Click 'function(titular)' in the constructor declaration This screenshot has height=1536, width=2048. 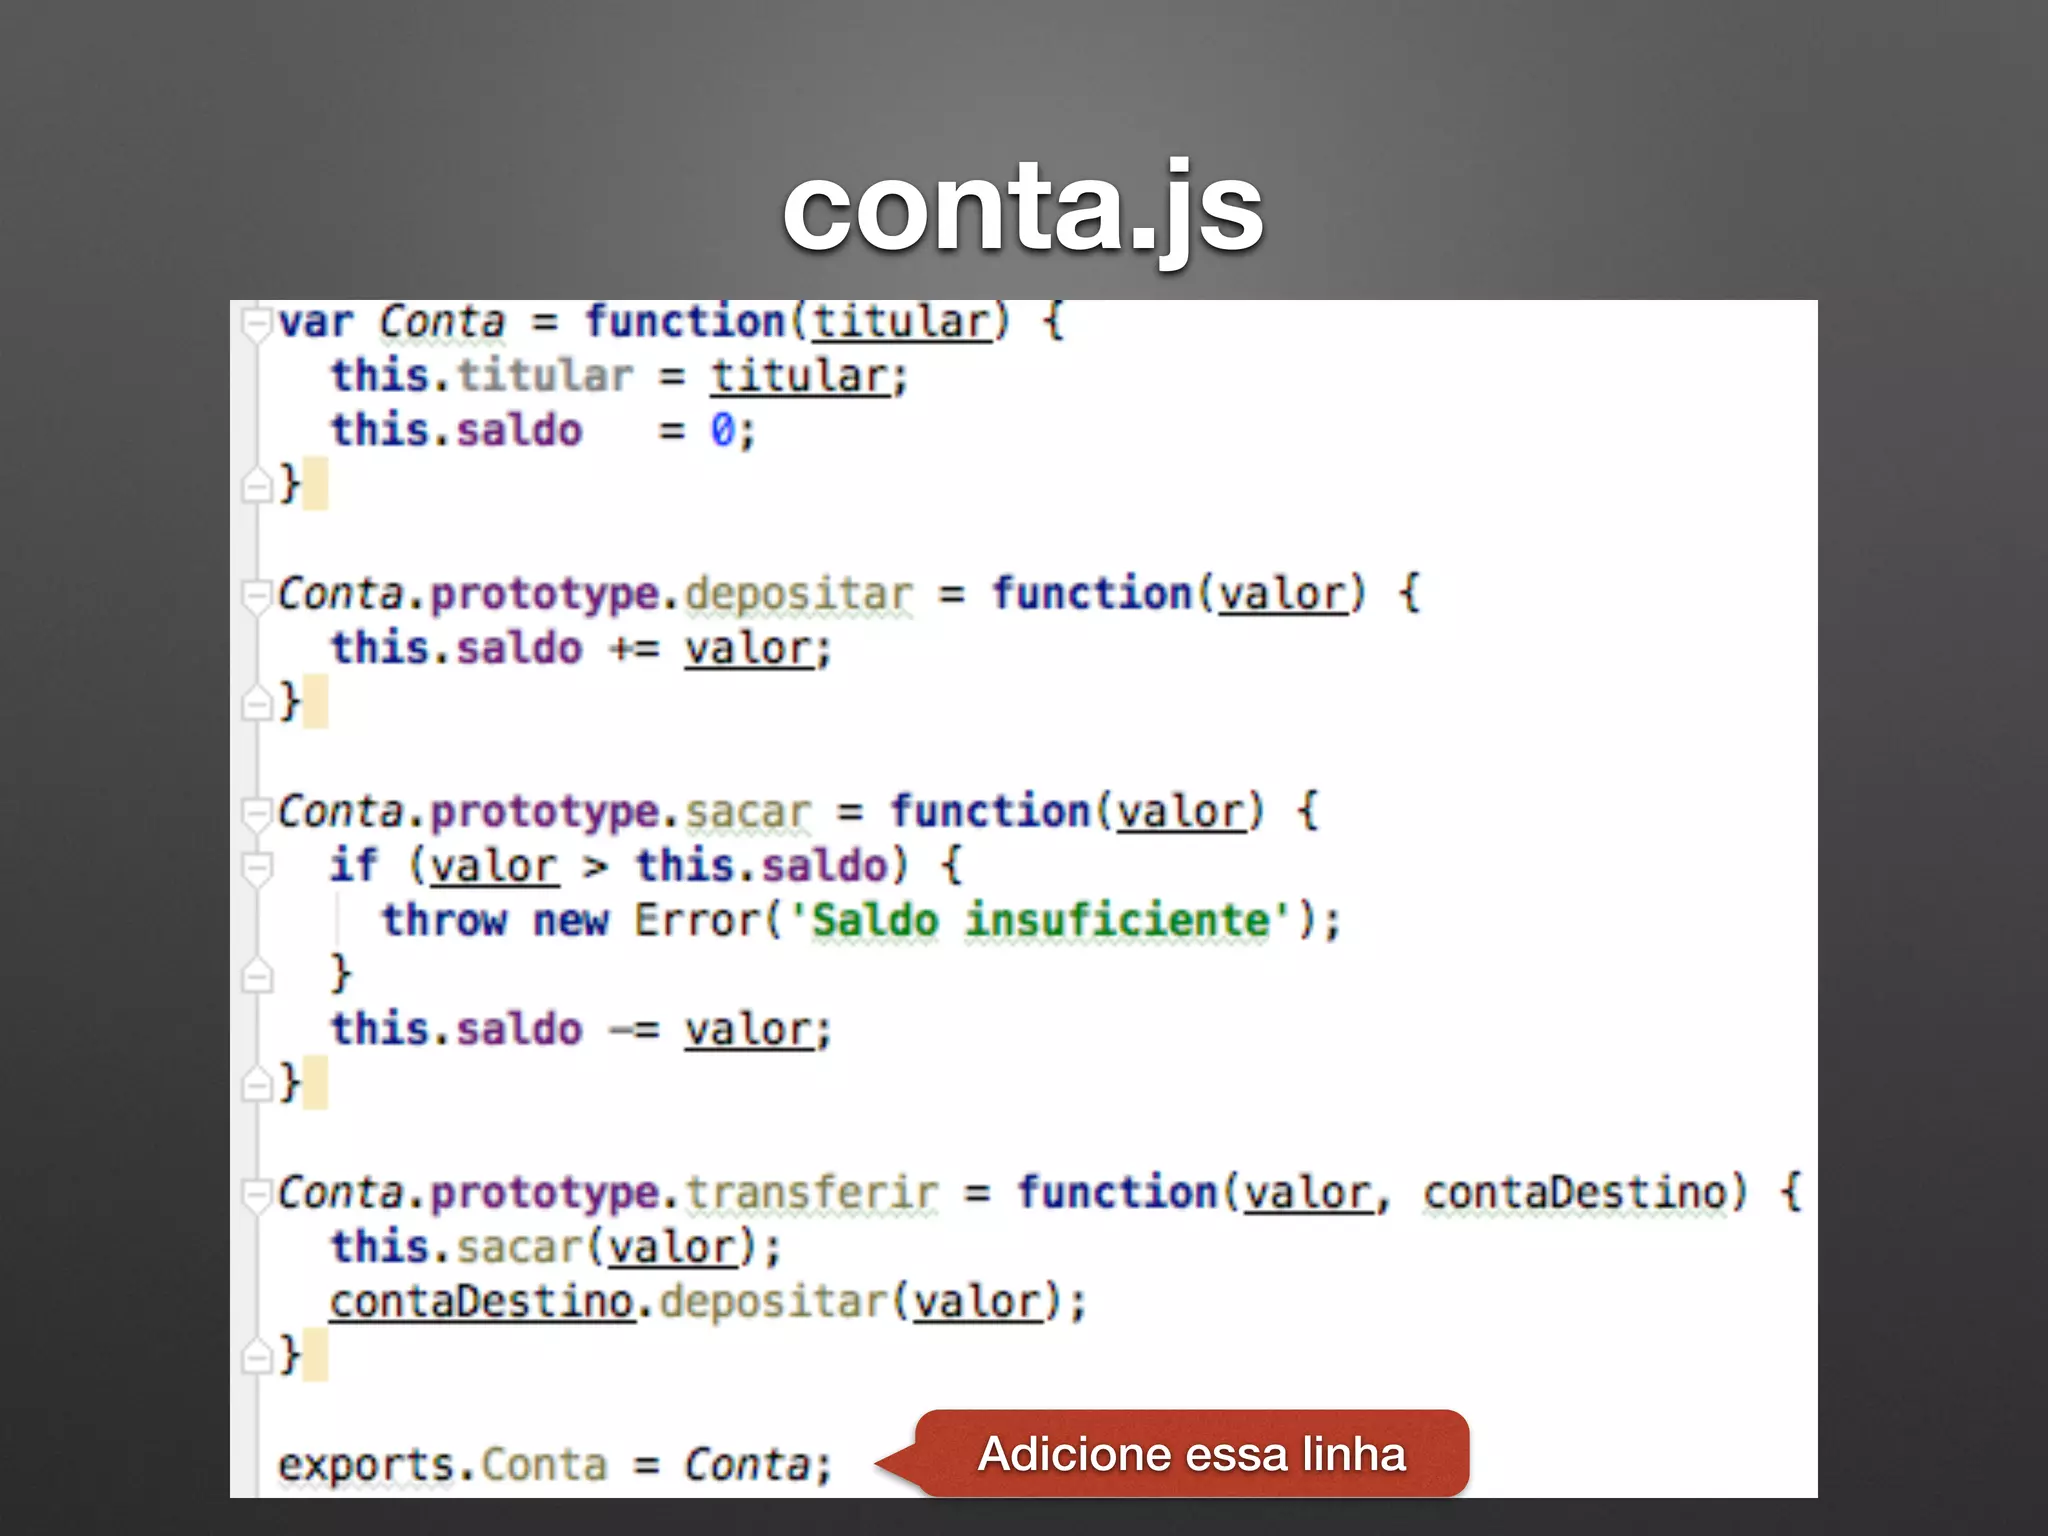(798, 323)
